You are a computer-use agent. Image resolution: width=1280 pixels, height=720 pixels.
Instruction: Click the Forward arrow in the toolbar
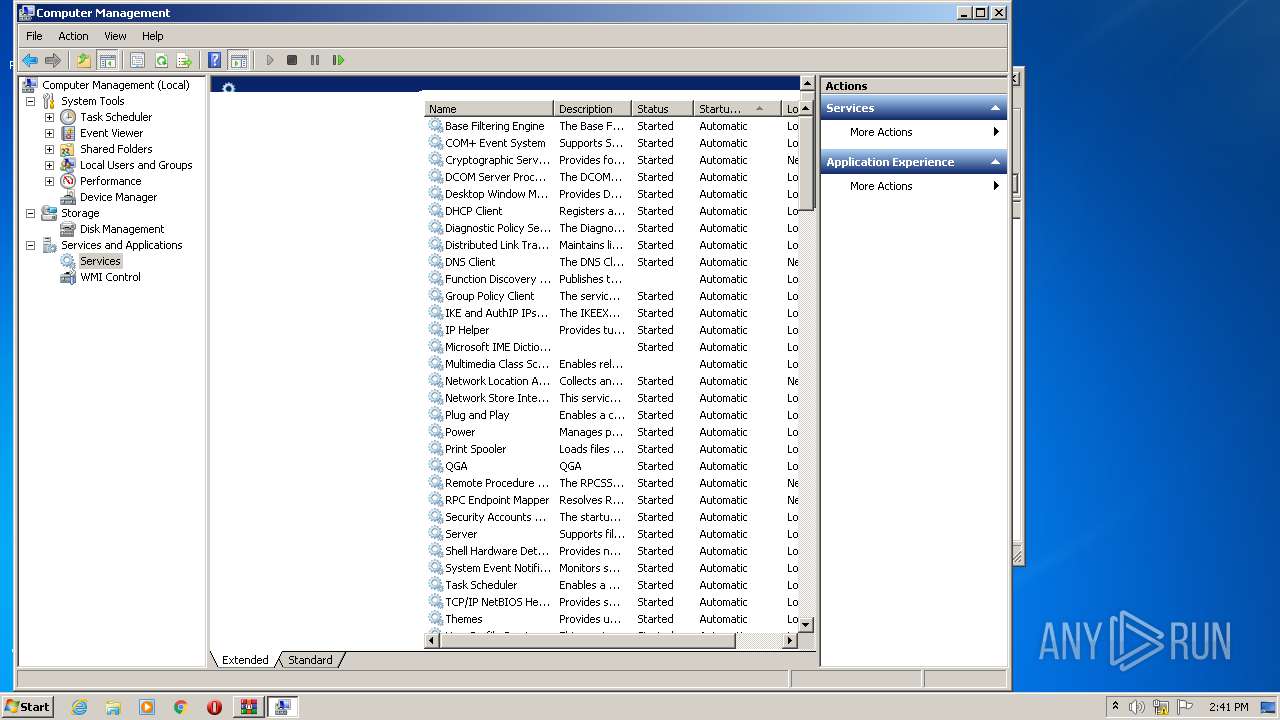click(53, 60)
